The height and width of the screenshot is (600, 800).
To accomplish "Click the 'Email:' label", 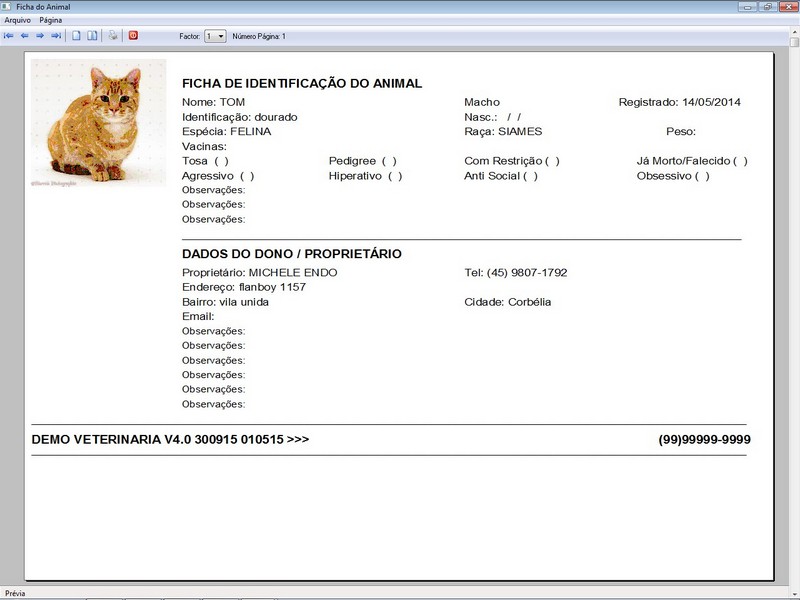I will 198,316.
